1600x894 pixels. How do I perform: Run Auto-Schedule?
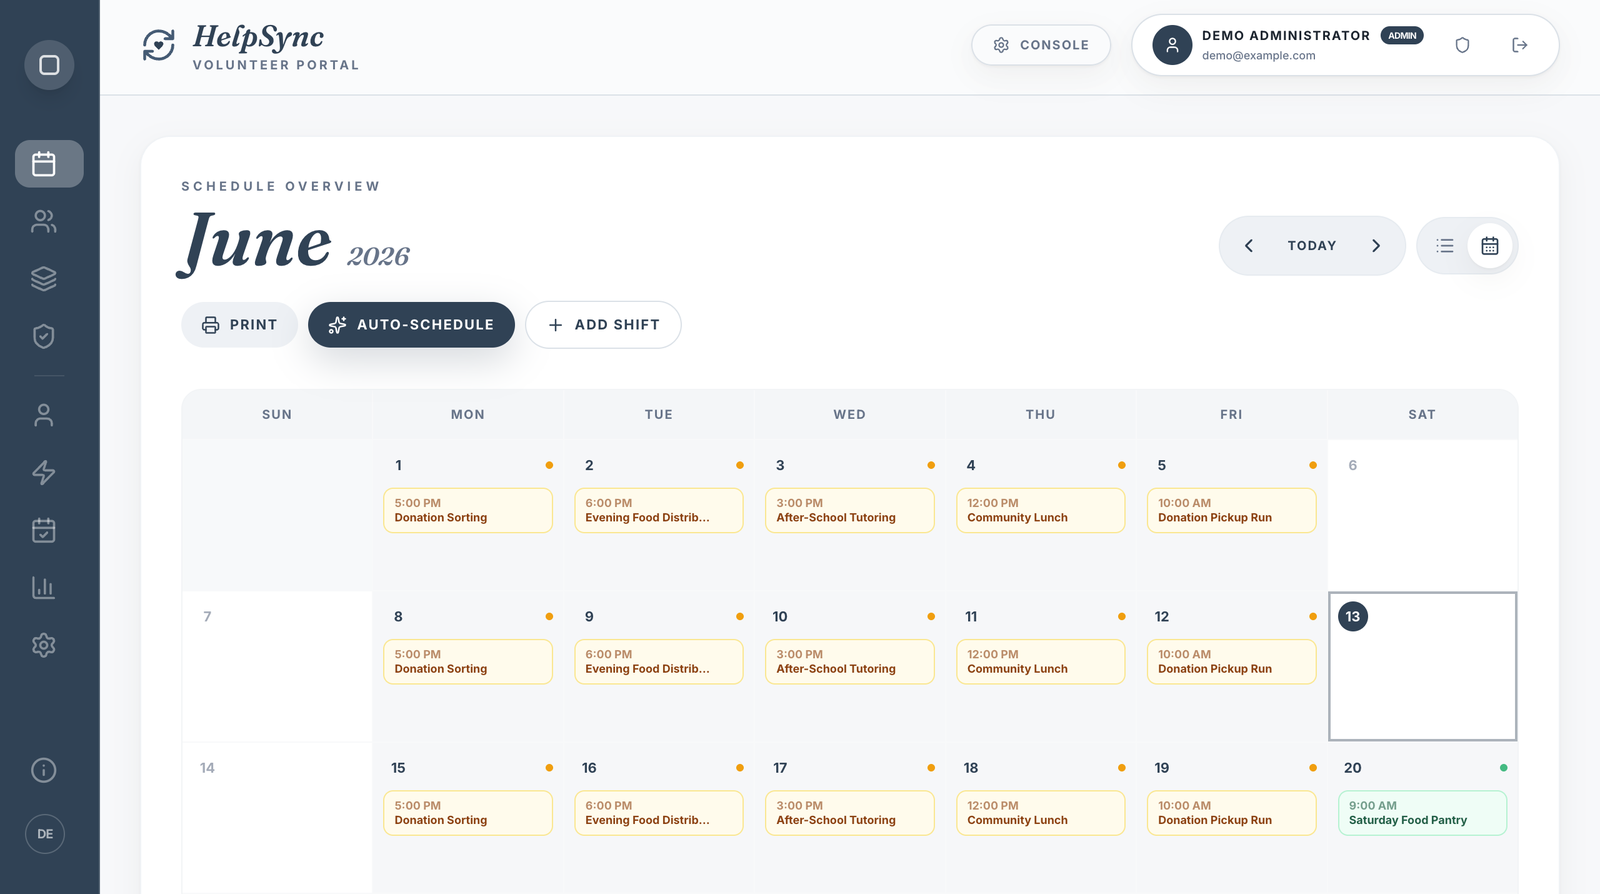click(411, 325)
